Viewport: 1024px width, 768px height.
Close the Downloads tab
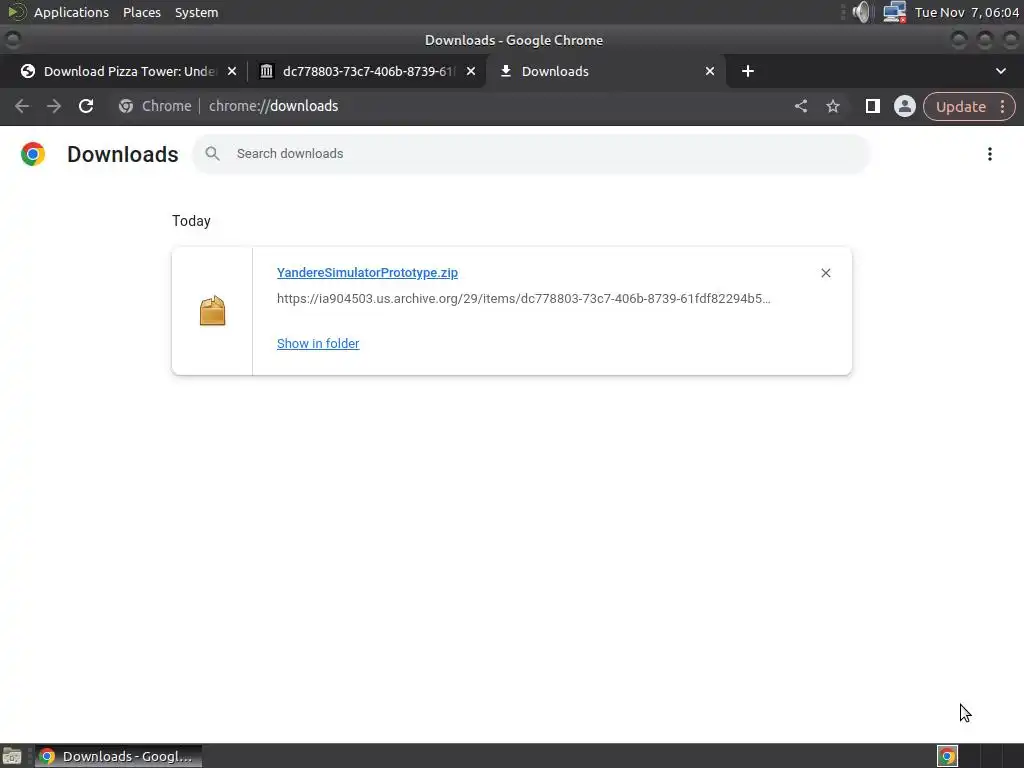pyautogui.click(x=710, y=71)
